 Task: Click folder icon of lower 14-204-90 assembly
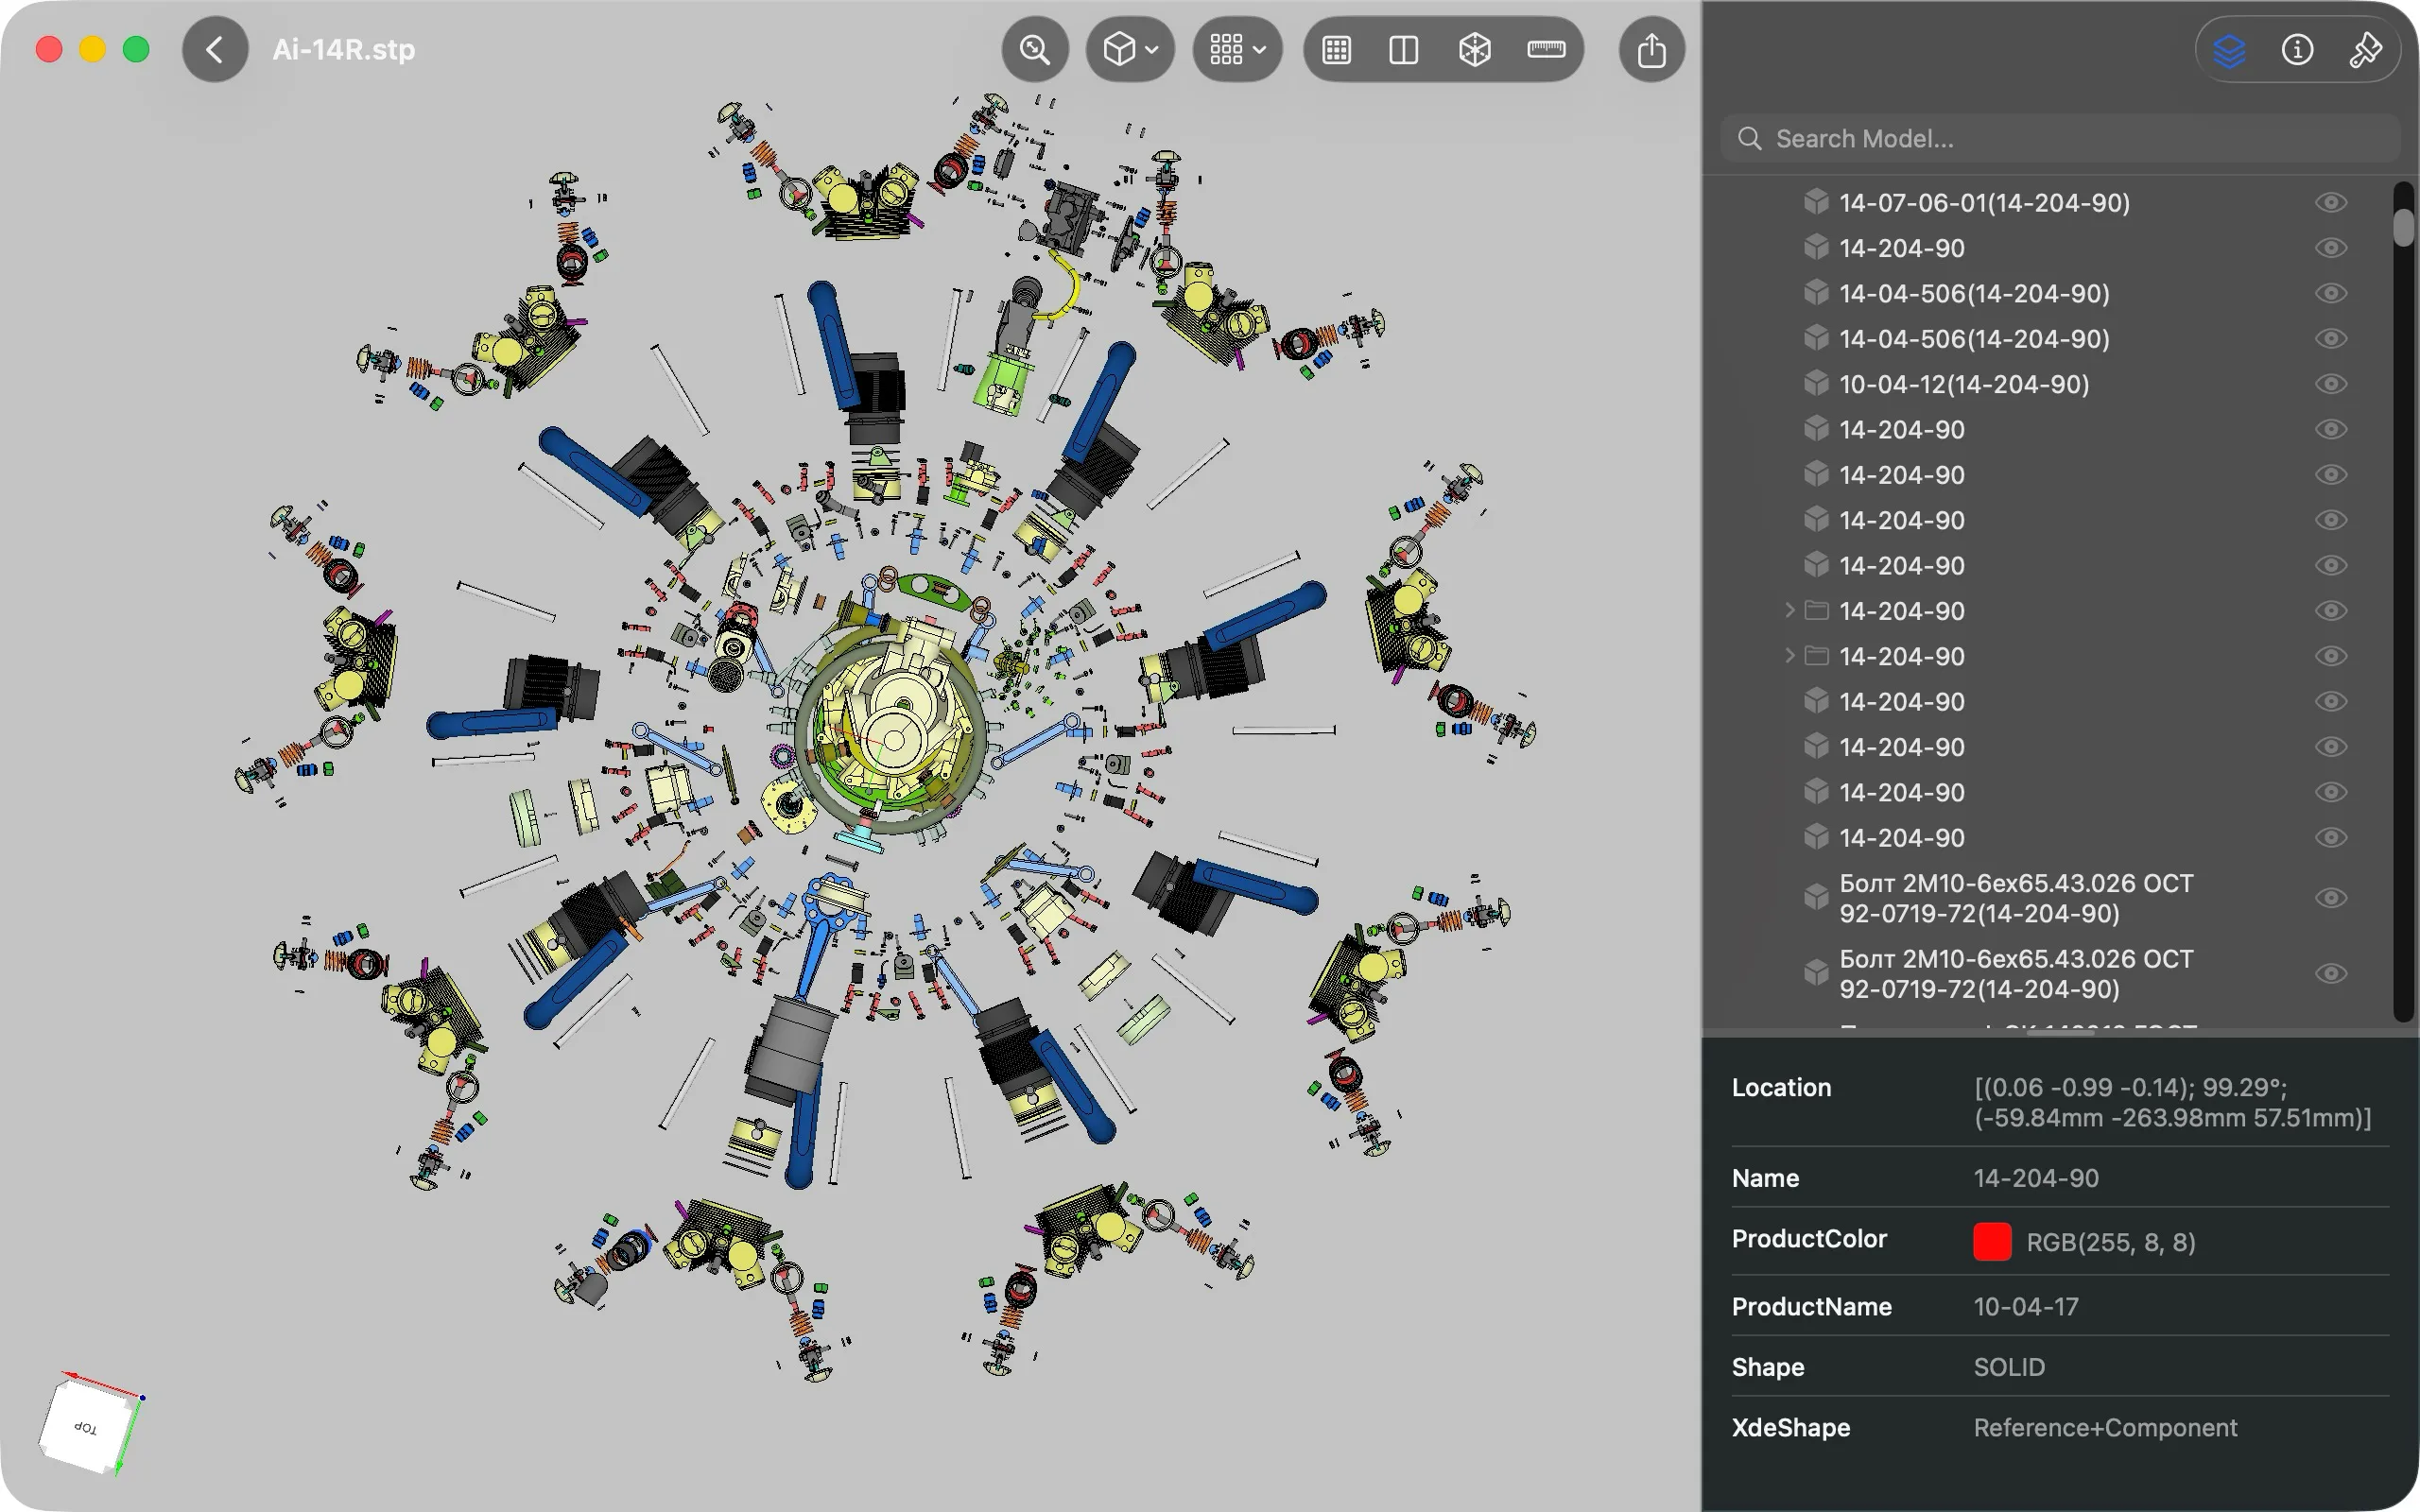[x=1816, y=656]
